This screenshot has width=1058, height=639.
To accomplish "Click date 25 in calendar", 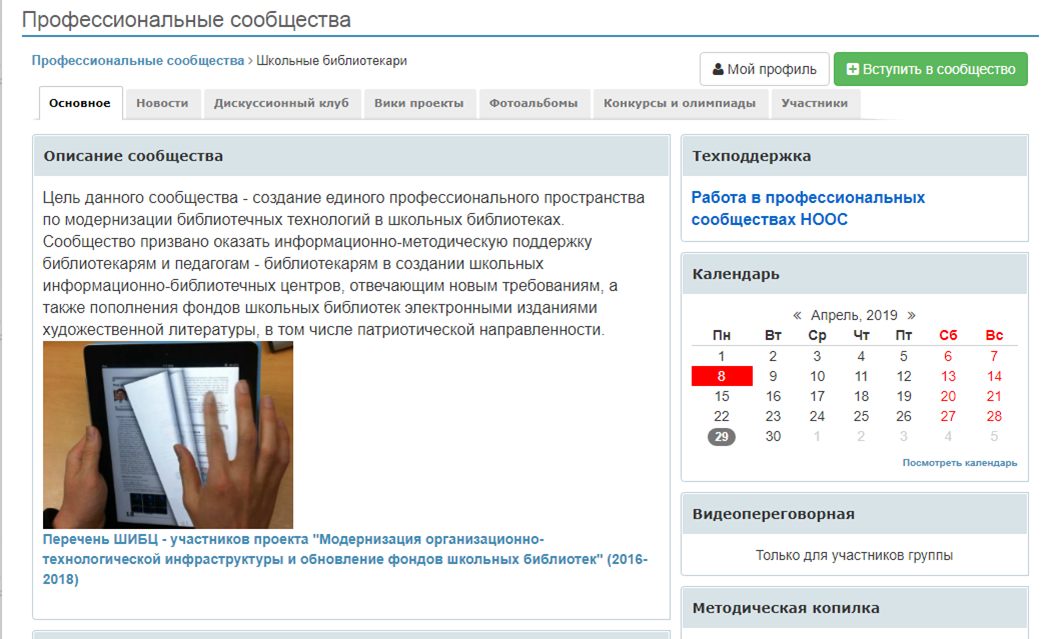I will coord(861,416).
